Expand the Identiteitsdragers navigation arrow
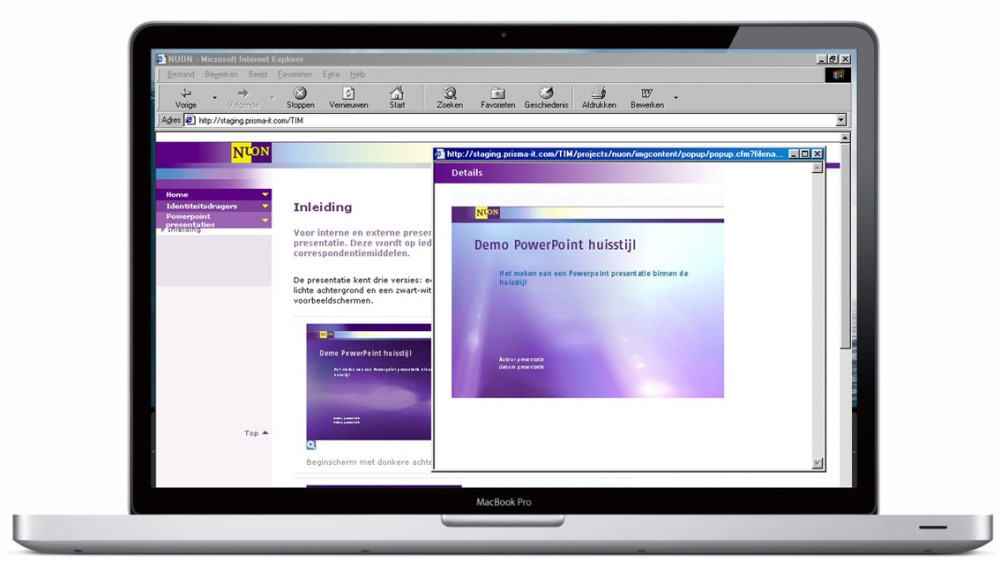 [265, 206]
